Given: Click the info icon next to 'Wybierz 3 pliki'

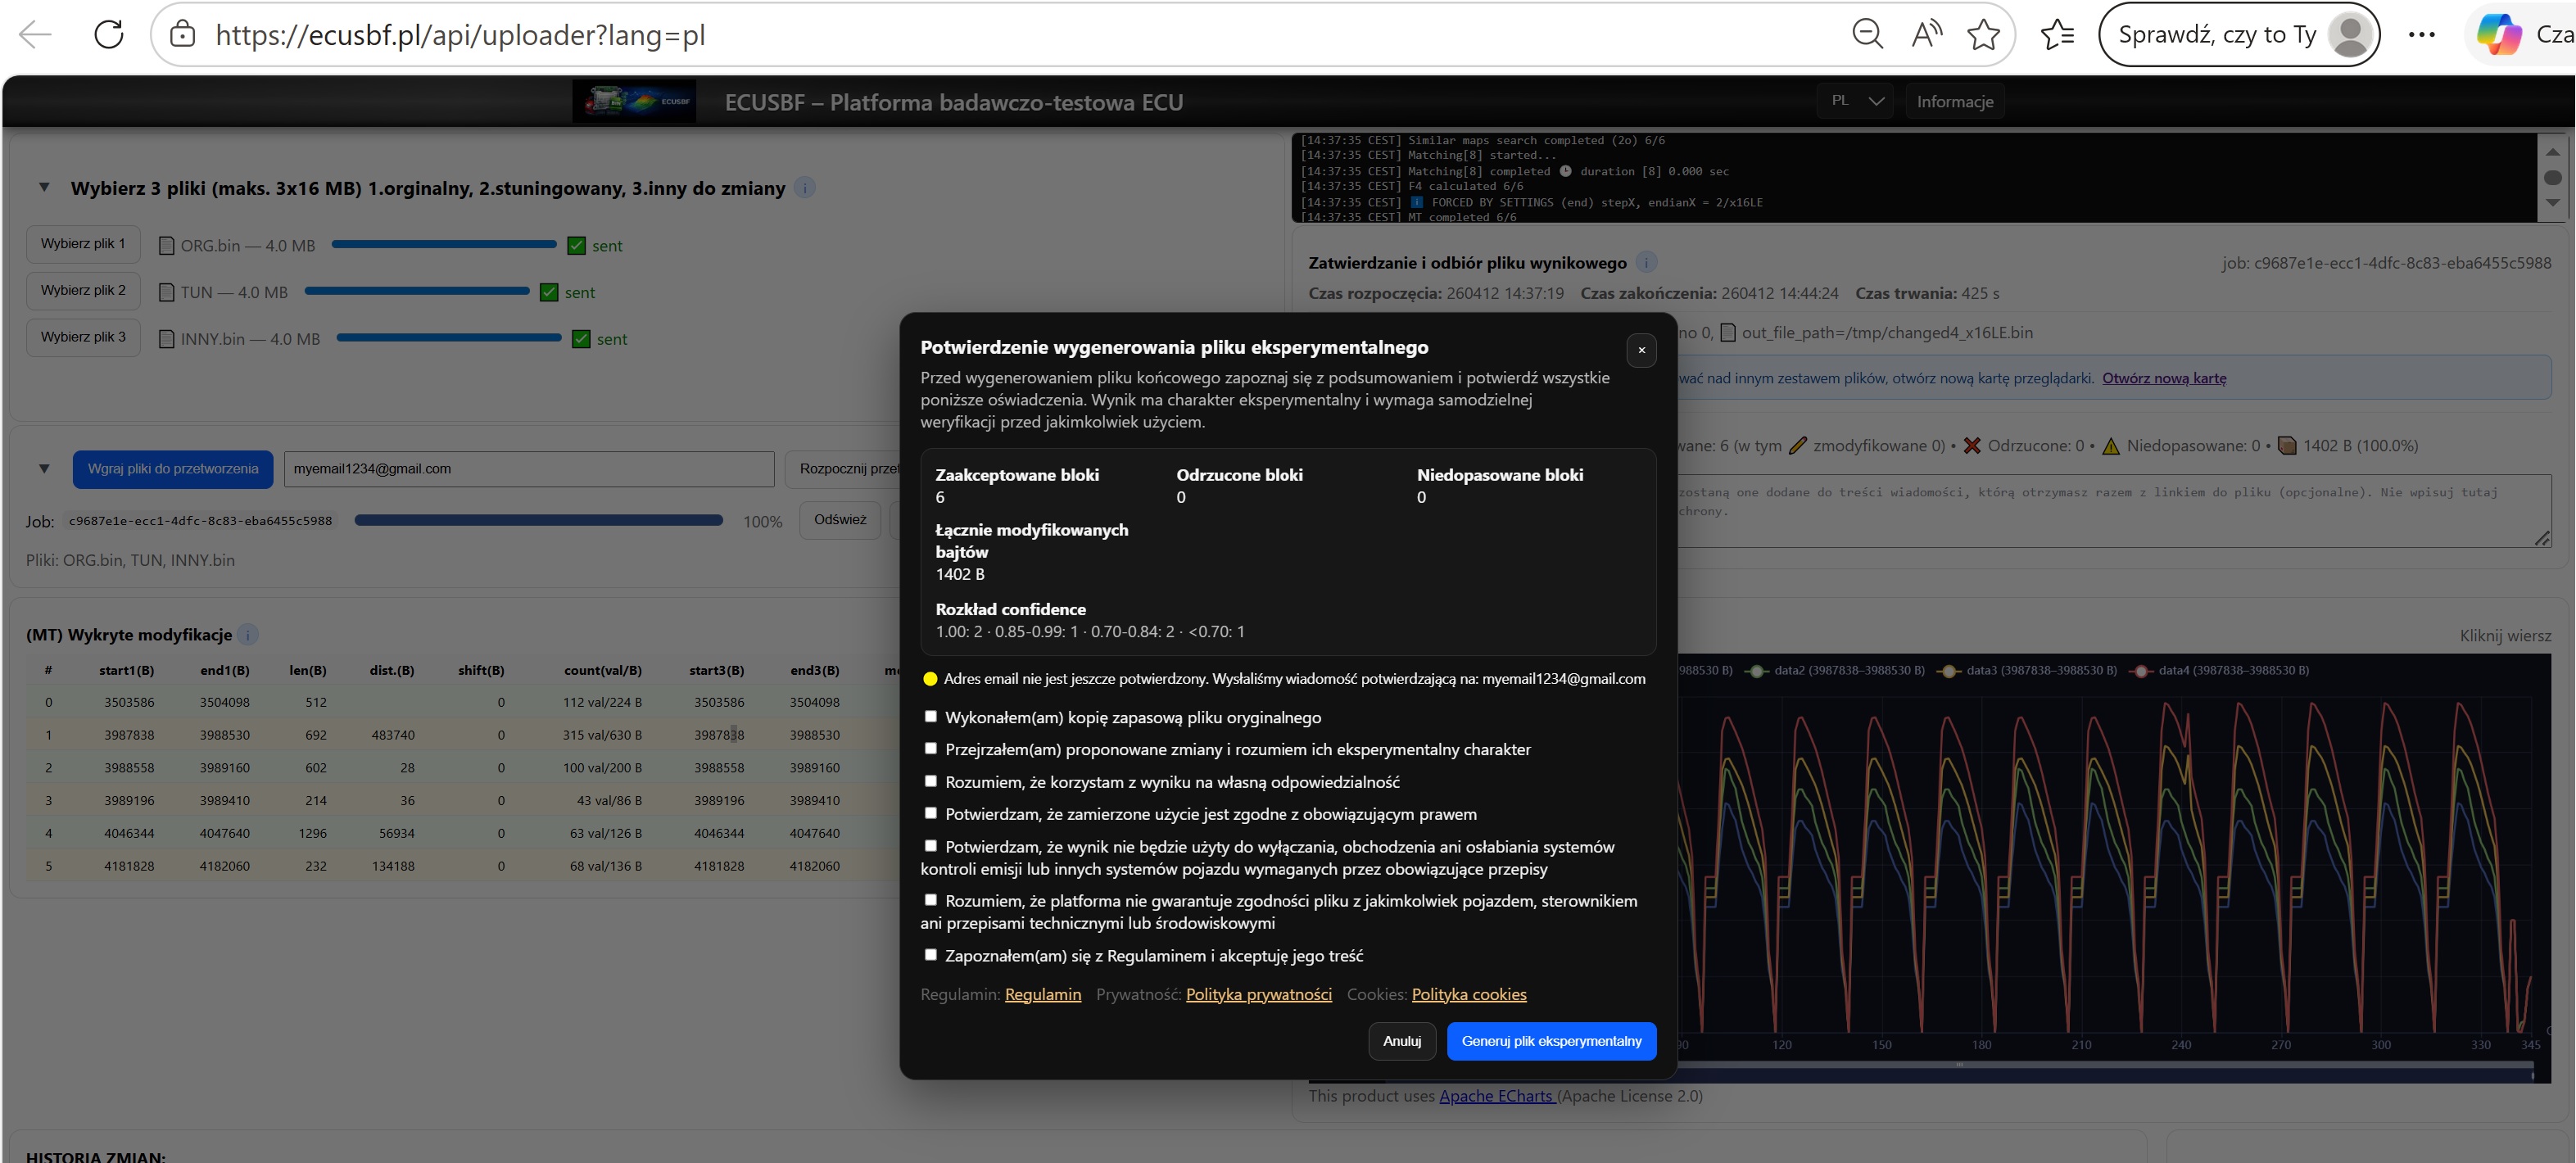Looking at the screenshot, I should [807, 187].
